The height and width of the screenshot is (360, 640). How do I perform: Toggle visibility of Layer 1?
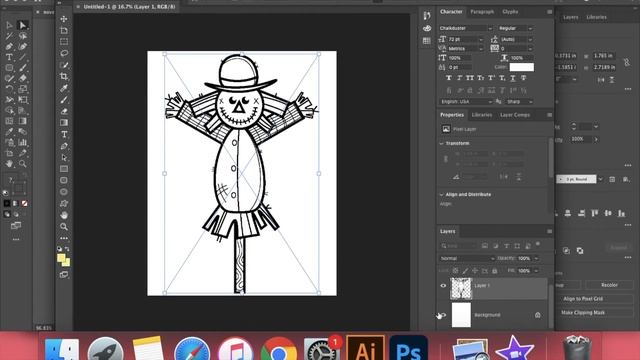point(443,286)
